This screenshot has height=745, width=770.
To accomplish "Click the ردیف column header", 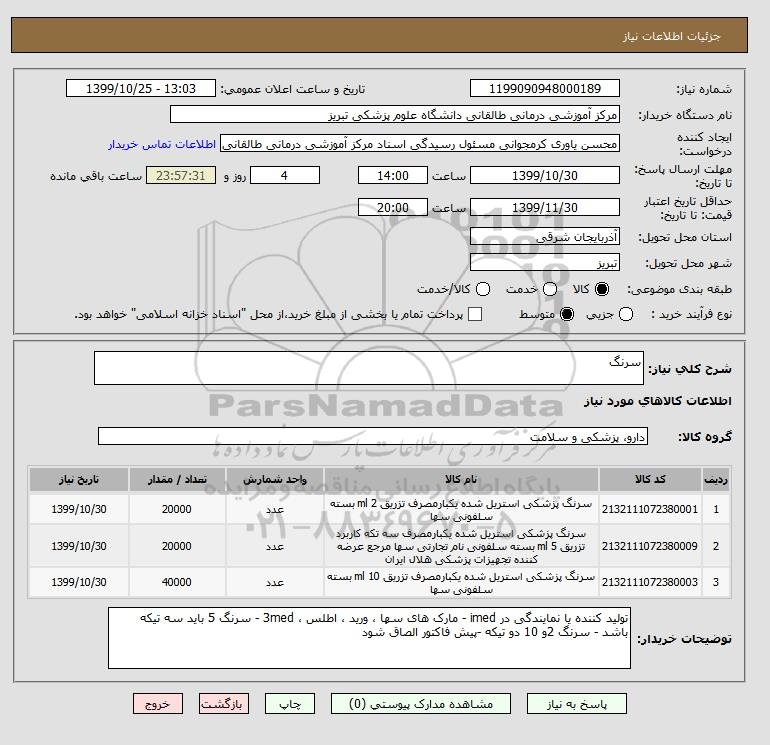I will click(716, 479).
